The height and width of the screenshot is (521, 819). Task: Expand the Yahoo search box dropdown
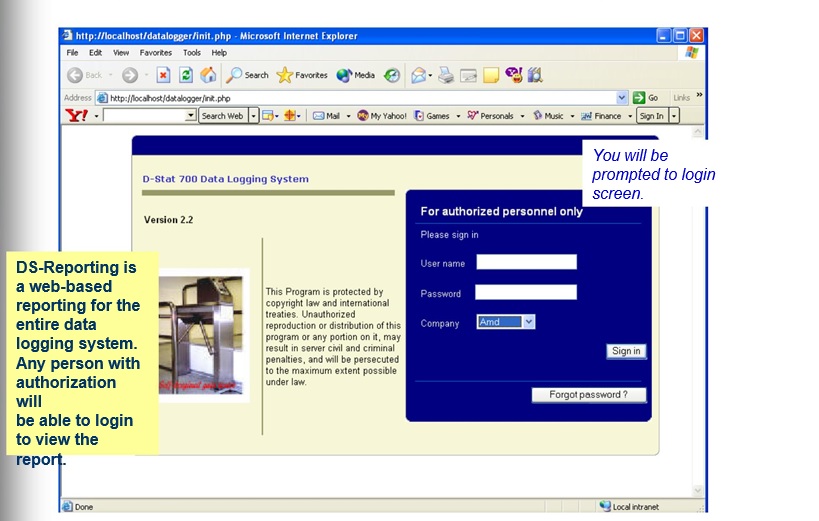(191, 116)
